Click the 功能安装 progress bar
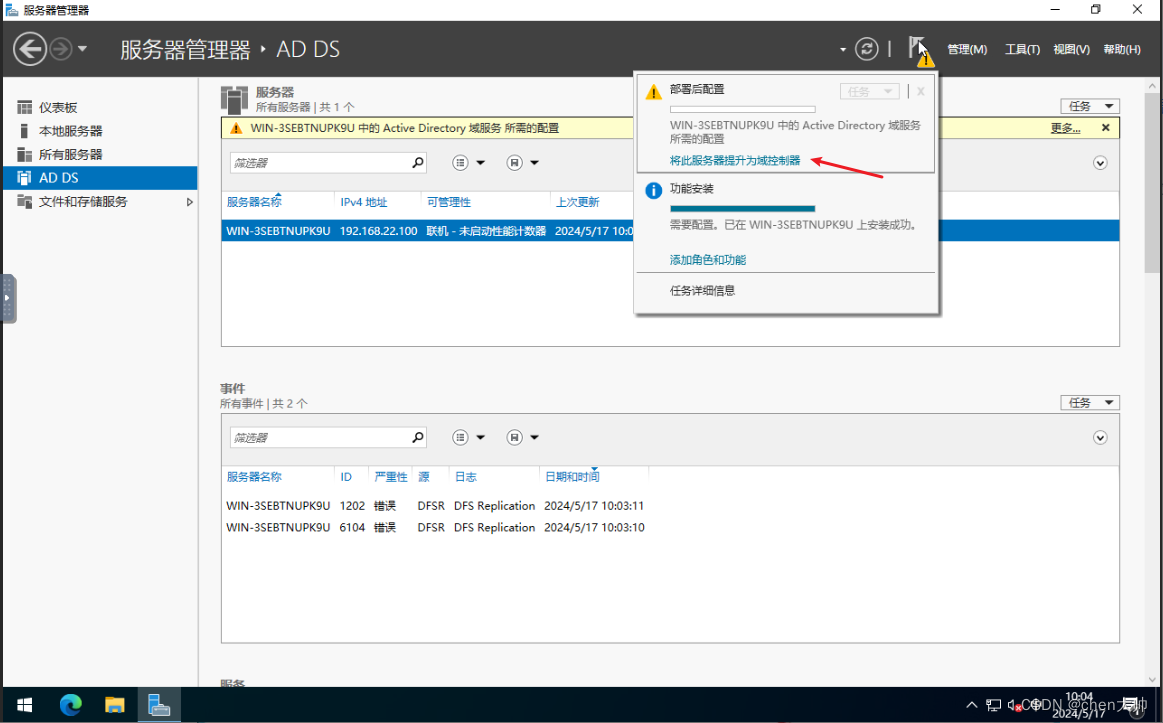 (x=742, y=209)
